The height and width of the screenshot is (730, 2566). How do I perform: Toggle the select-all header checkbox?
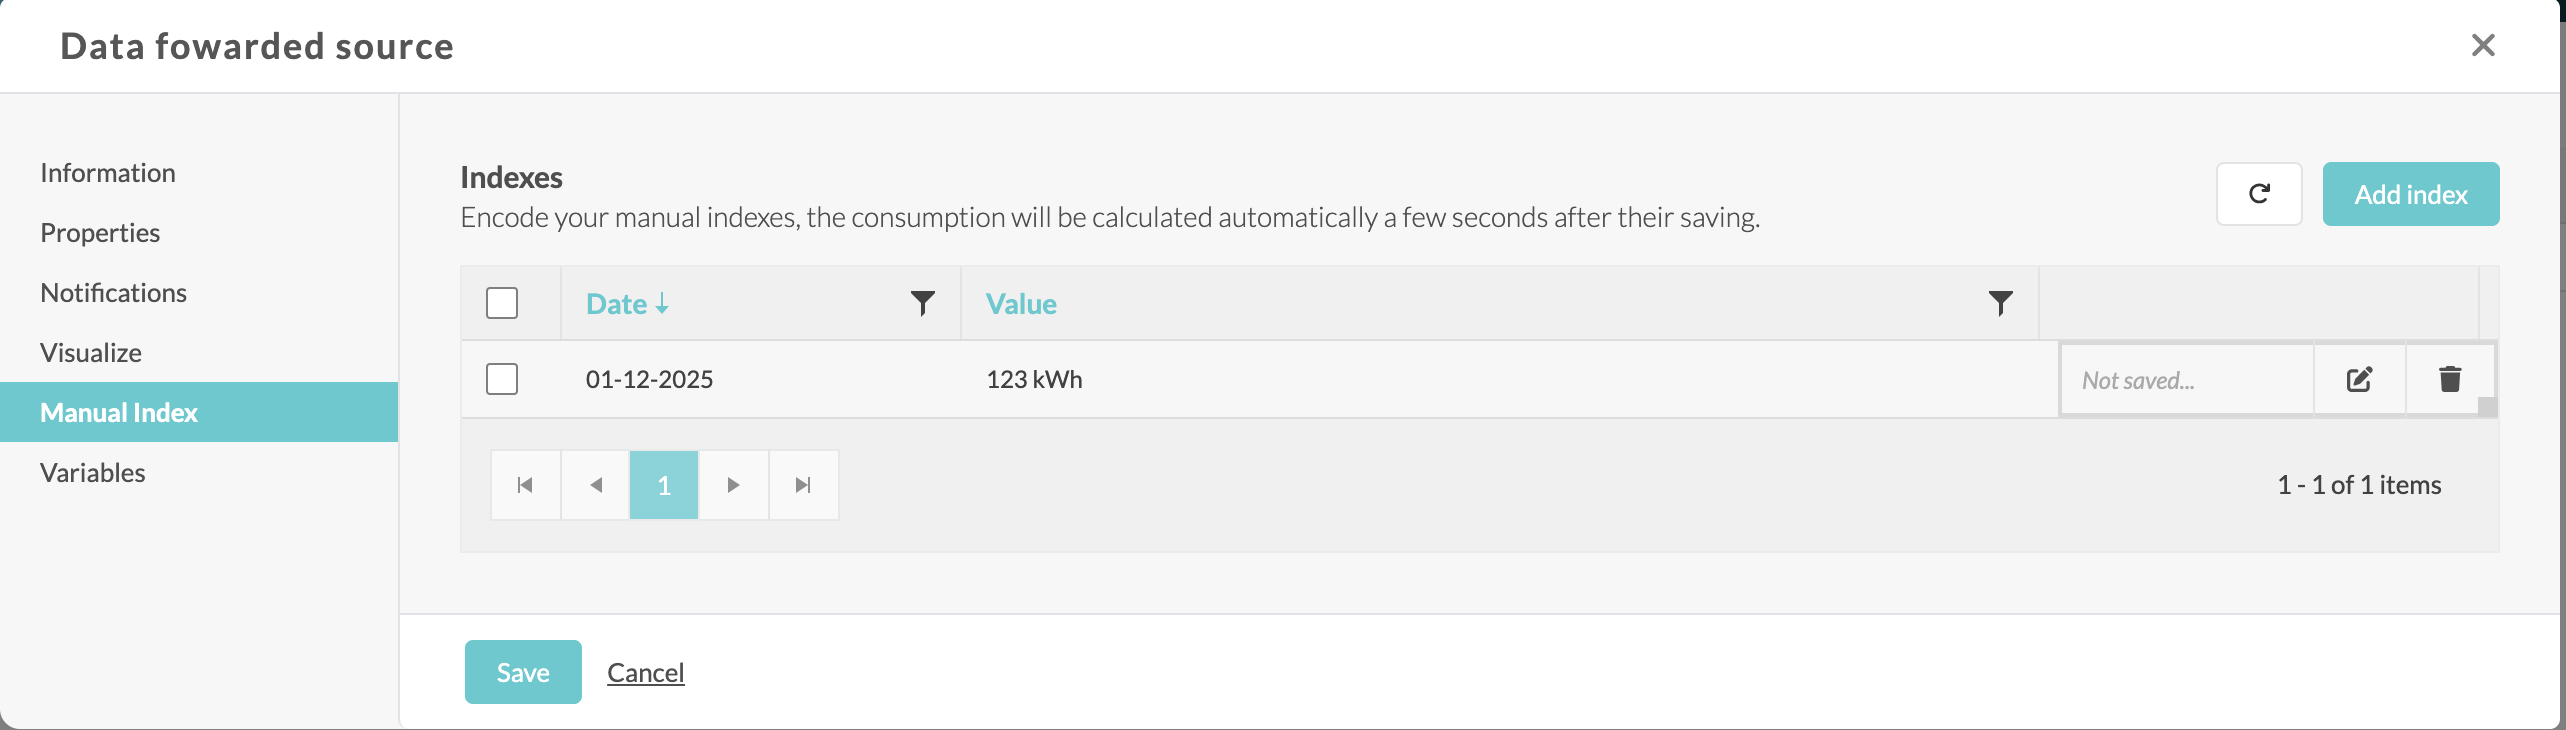[502, 303]
